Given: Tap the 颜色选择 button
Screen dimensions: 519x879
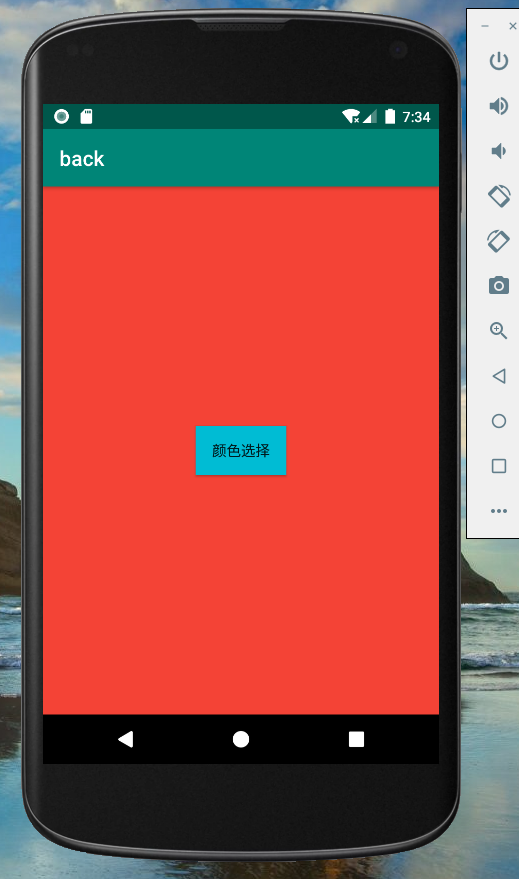Looking at the screenshot, I should (241, 451).
